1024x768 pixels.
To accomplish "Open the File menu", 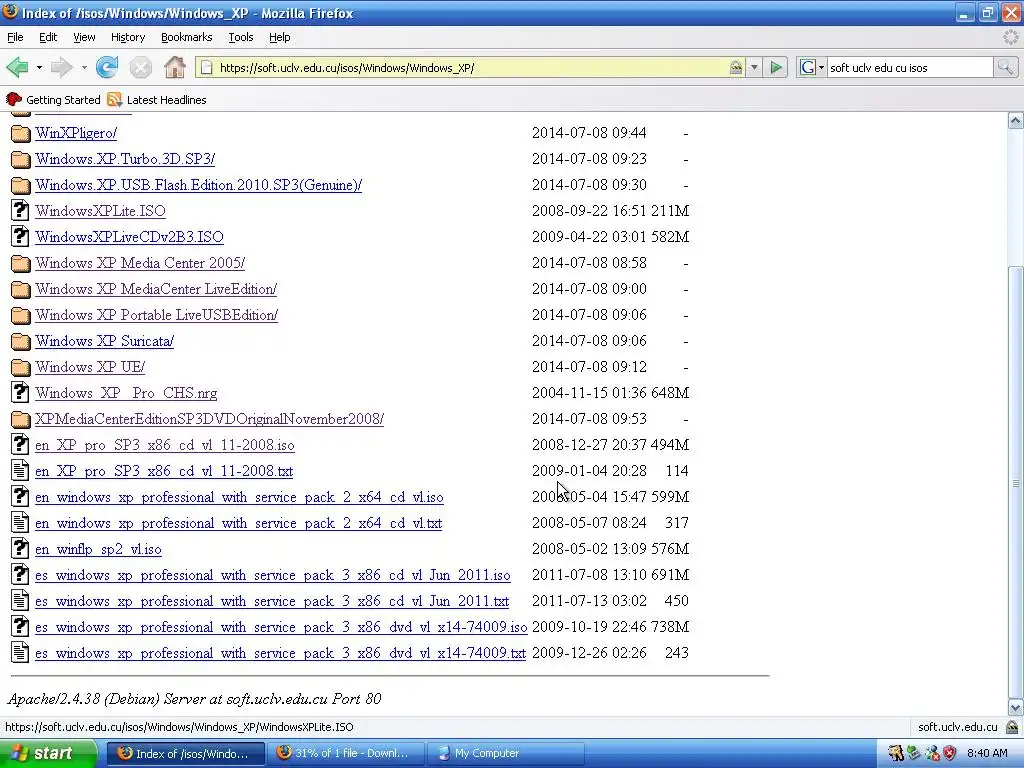I will coord(15,37).
